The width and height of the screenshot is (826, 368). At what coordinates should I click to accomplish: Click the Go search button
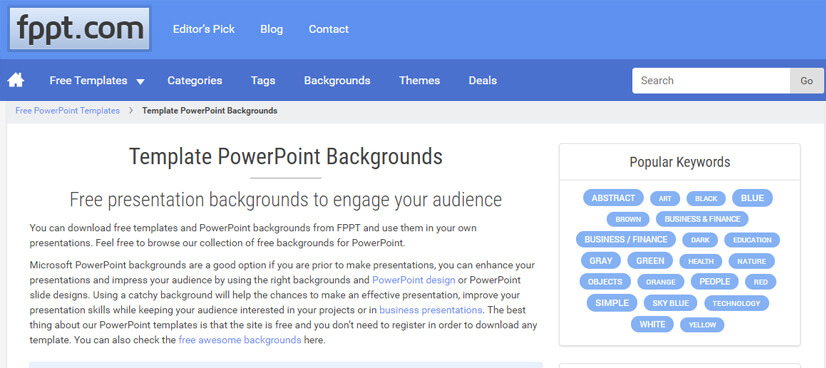(x=807, y=81)
